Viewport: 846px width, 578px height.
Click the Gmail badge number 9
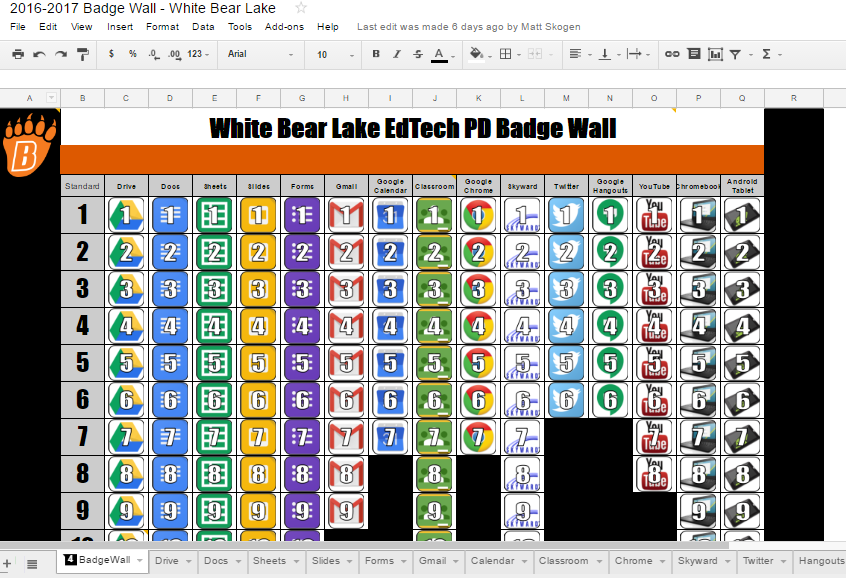346,511
